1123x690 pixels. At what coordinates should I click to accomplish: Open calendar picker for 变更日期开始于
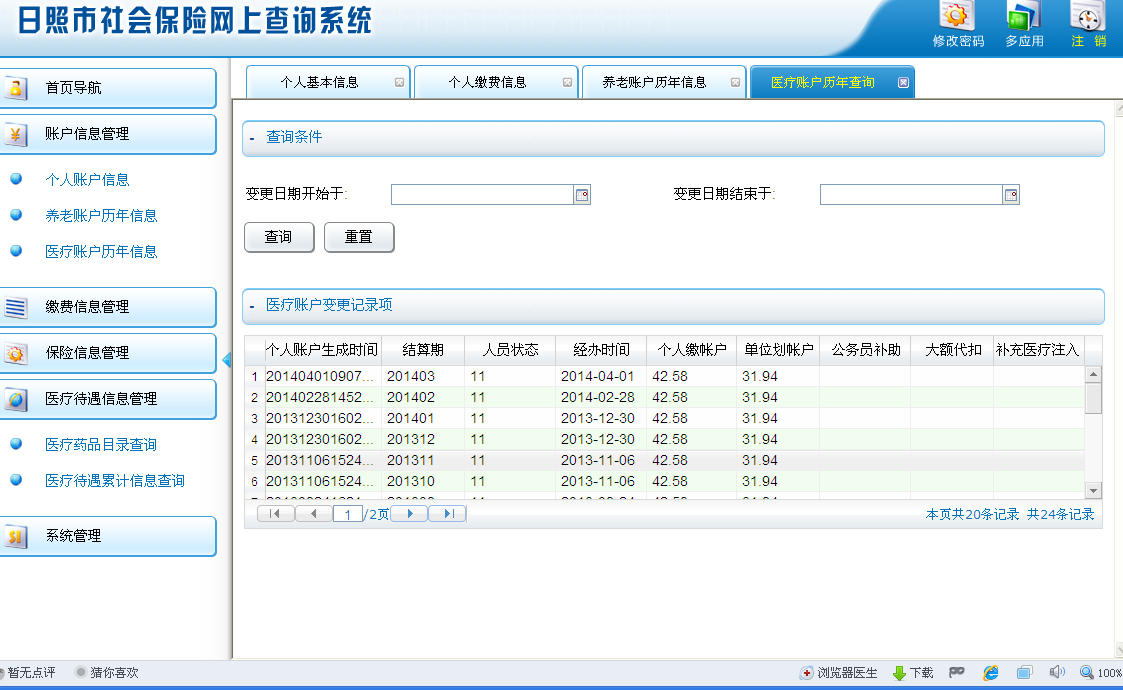pyautogui.click(x=582, y=195)
